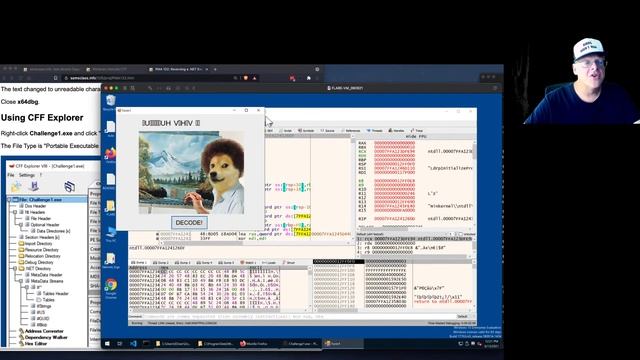Open the Settings menu in CFF Explorer

click(27, 175)
